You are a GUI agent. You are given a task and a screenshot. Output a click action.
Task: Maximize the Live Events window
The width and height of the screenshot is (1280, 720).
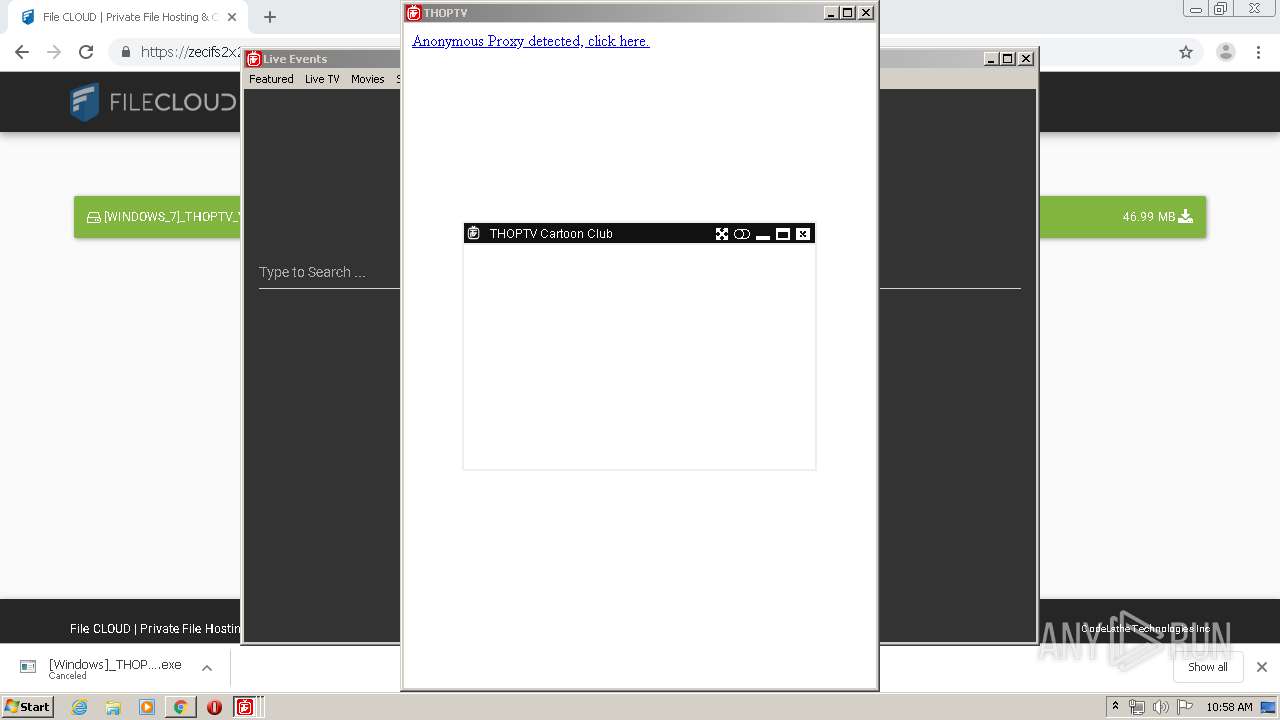1008,59
